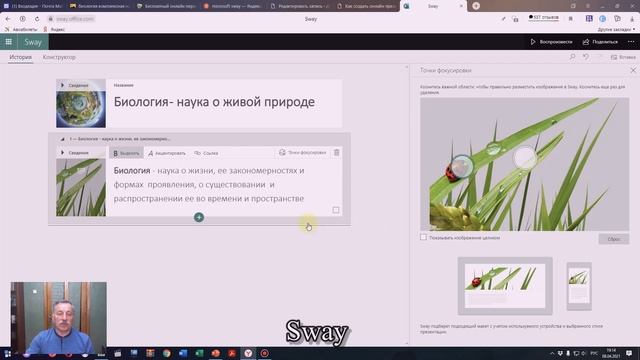Switch to the Конструктор tab
The image size is (640, 360).
(x=59, y=57)
